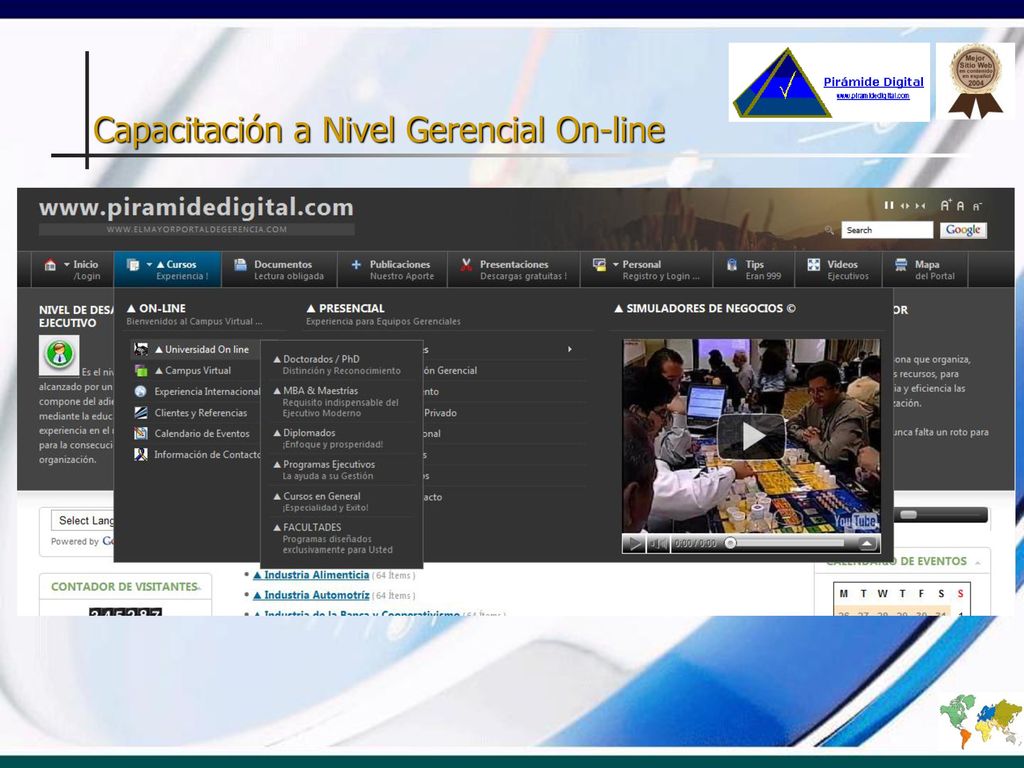The width and height of the screenshot is (1024, 768).
Task: Expand the first Presencial submenu arrow
Action: pyautogui.click(x=569, y=349)
